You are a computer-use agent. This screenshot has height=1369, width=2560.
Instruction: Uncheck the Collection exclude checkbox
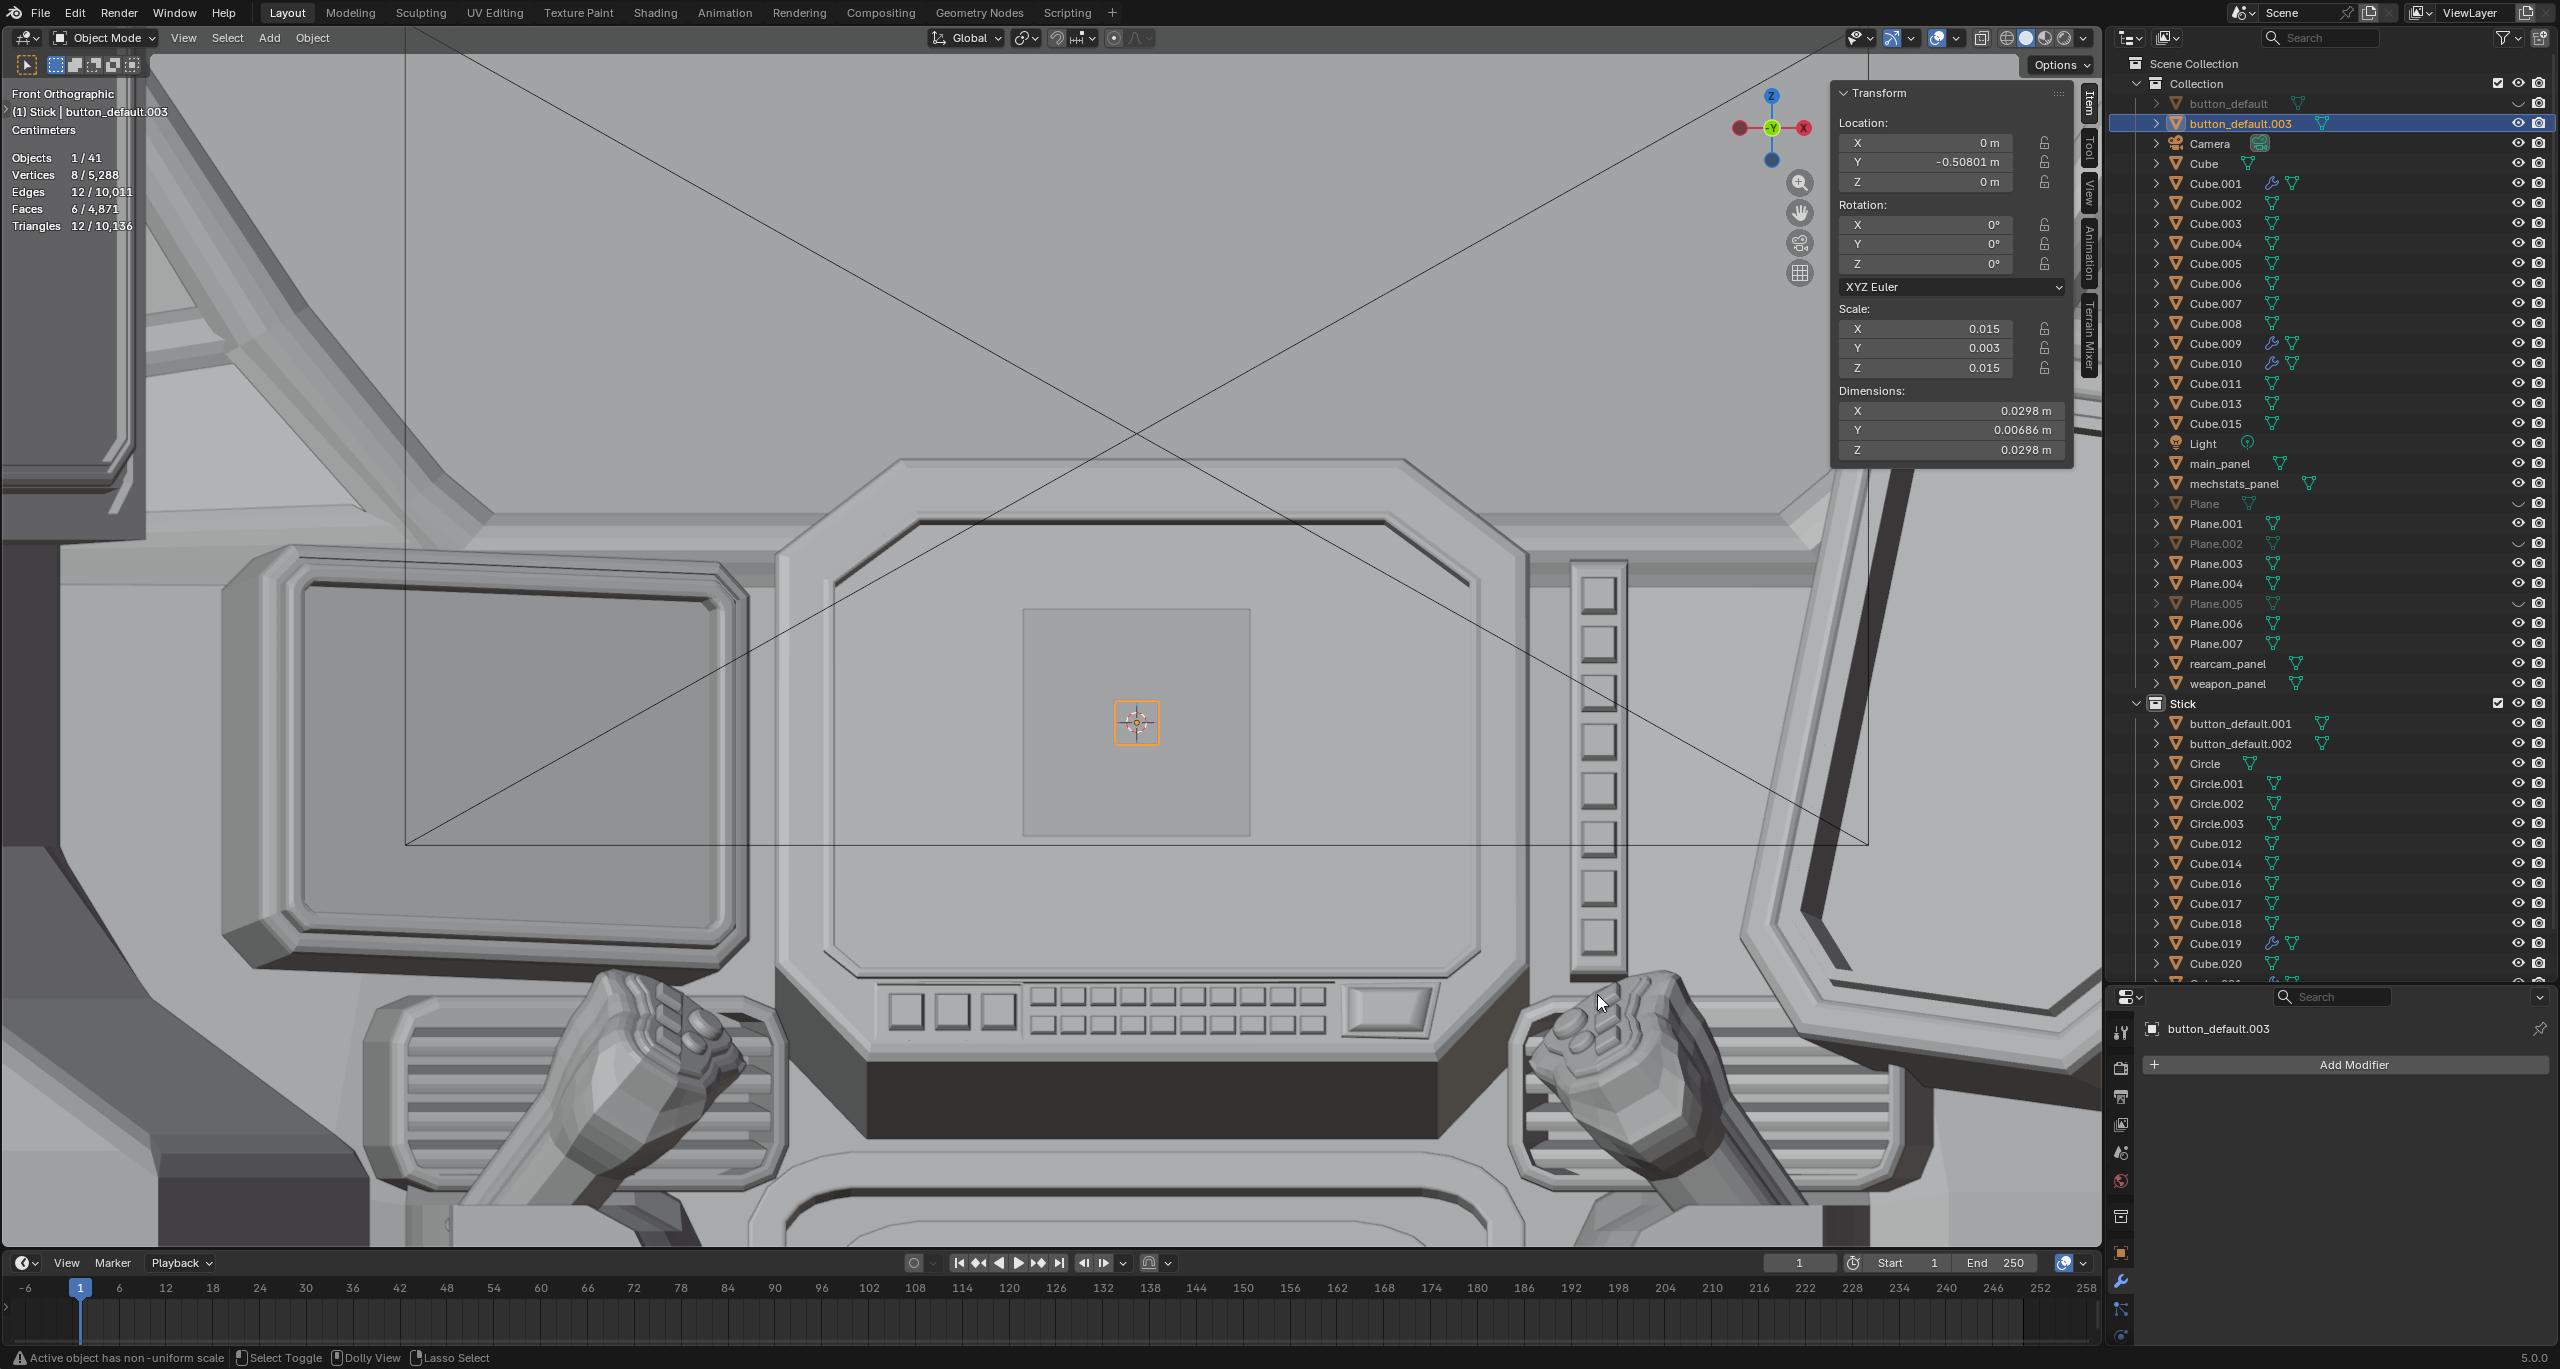tap(2498, 84)
